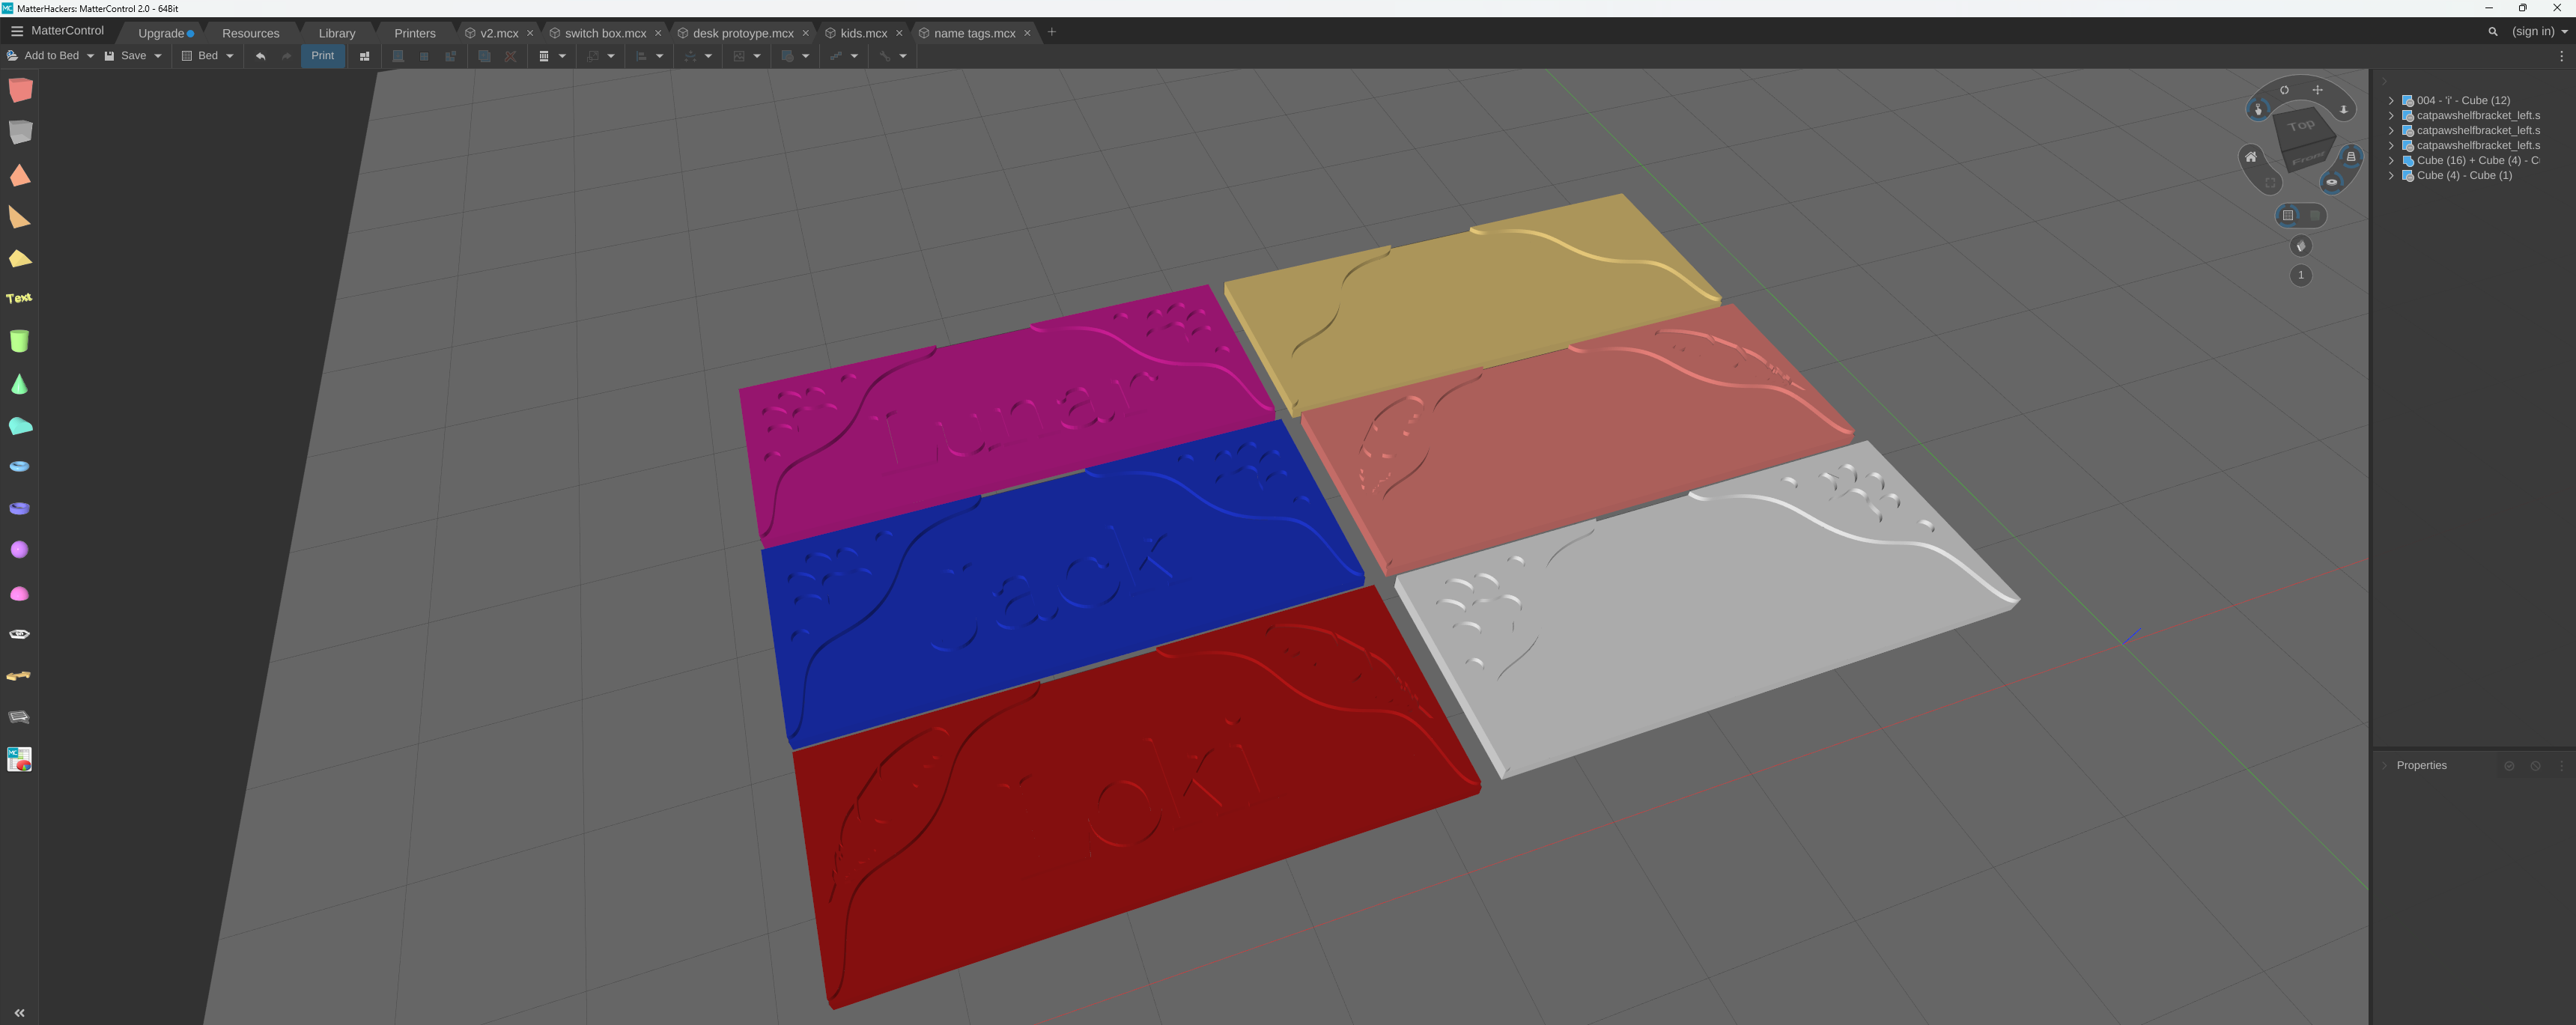Click the Top face of view cube
Image resolution: width=2576 pixels, height=1025 pixels.
[2302, 126]
